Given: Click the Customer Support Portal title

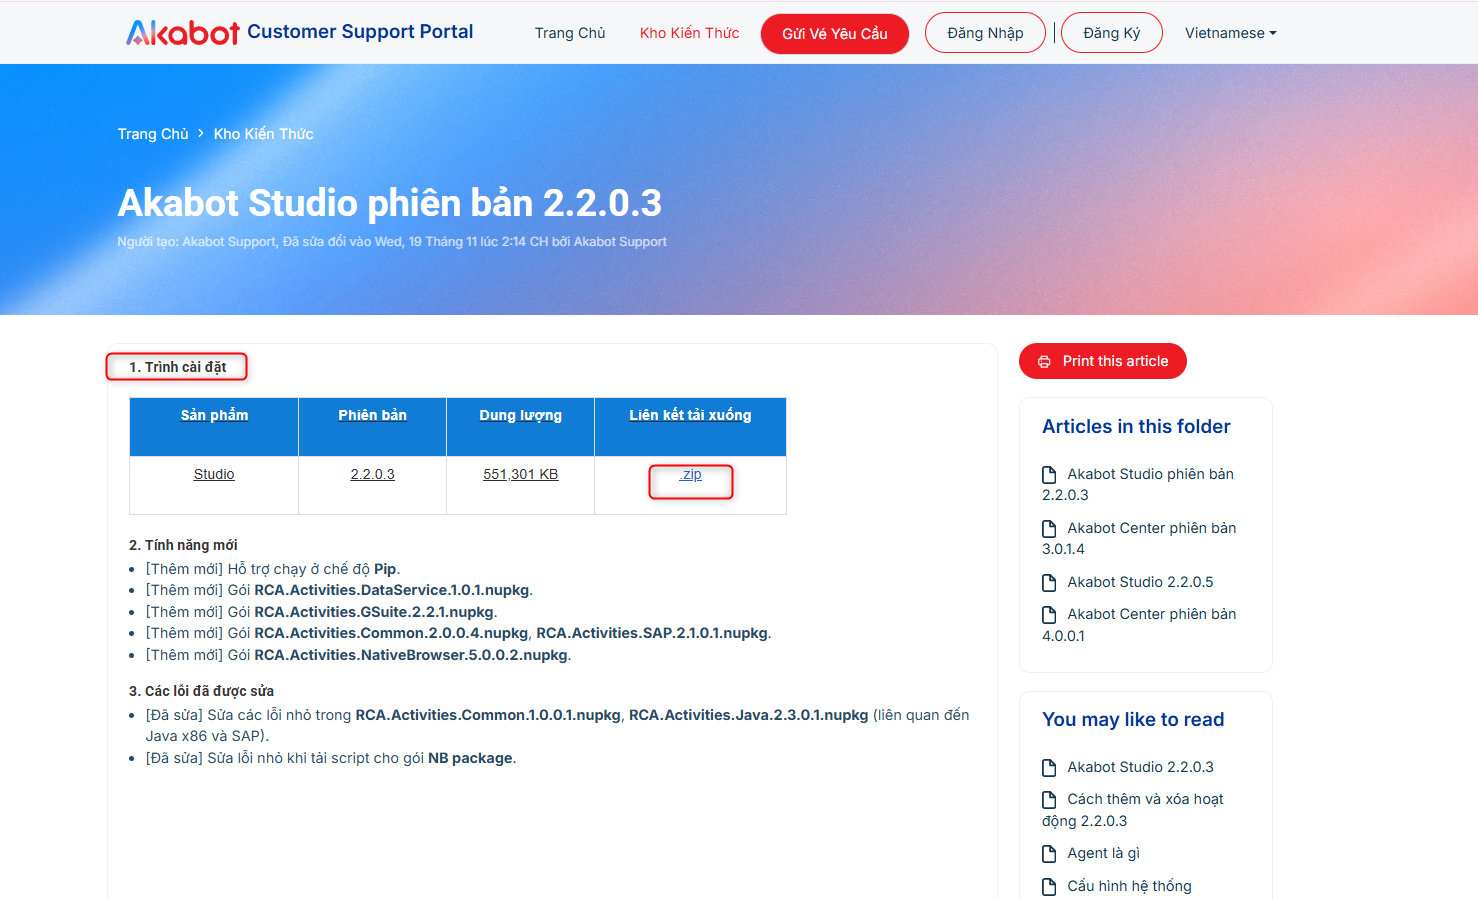Looking at the screenshot, I should pyautogui.click(x=360, y=32).
